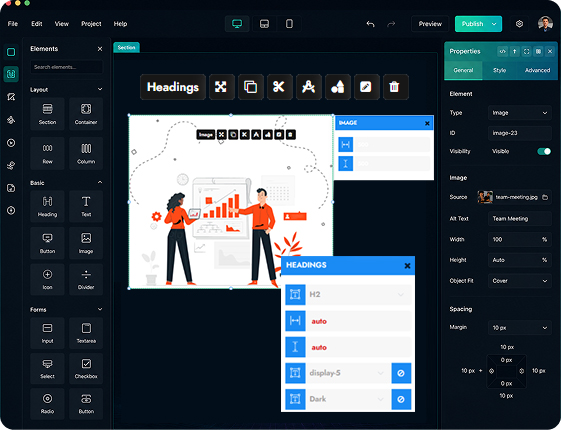Expand the Basic section chevron
562x430 pixels.
pyautogui.click(x=100, y=182)
